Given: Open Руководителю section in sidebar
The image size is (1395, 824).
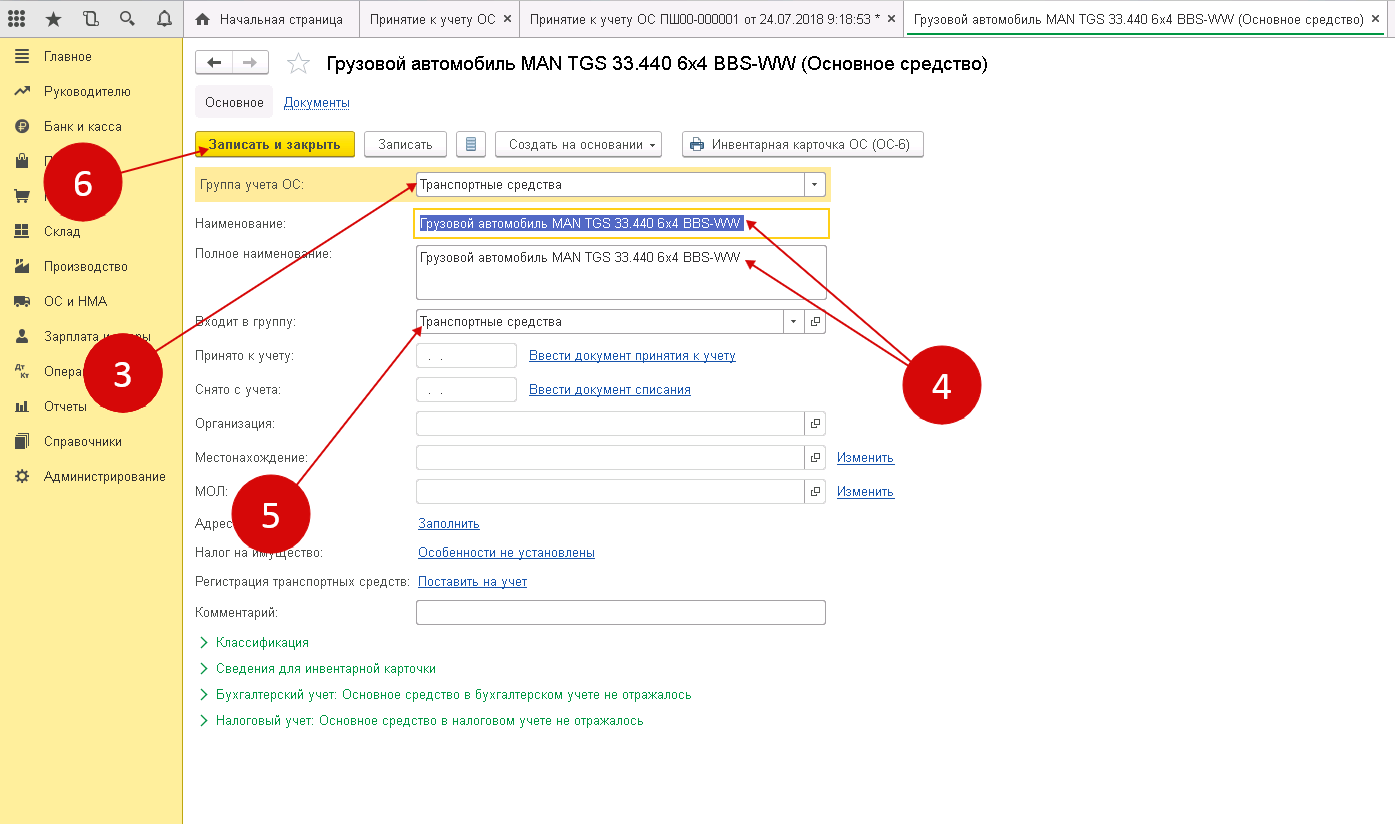Looking at the screenshot, I should (87, 92).
